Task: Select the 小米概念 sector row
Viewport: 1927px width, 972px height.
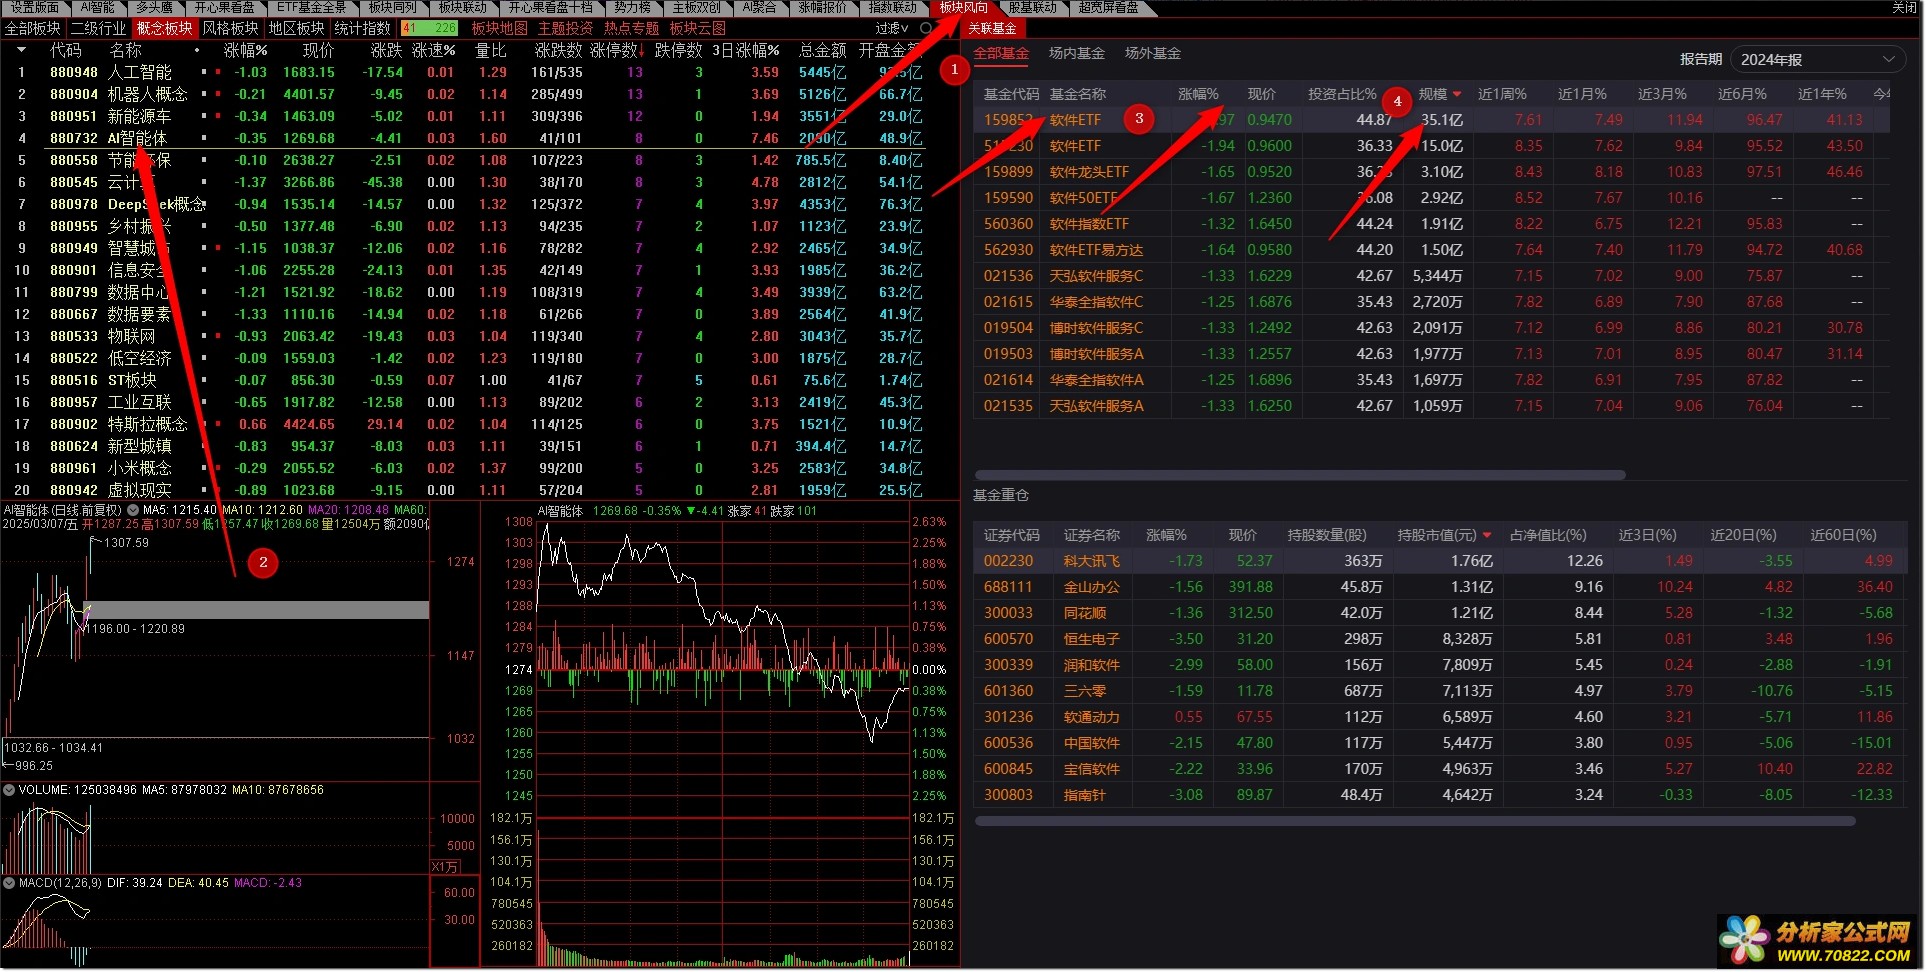Action: 465,468
